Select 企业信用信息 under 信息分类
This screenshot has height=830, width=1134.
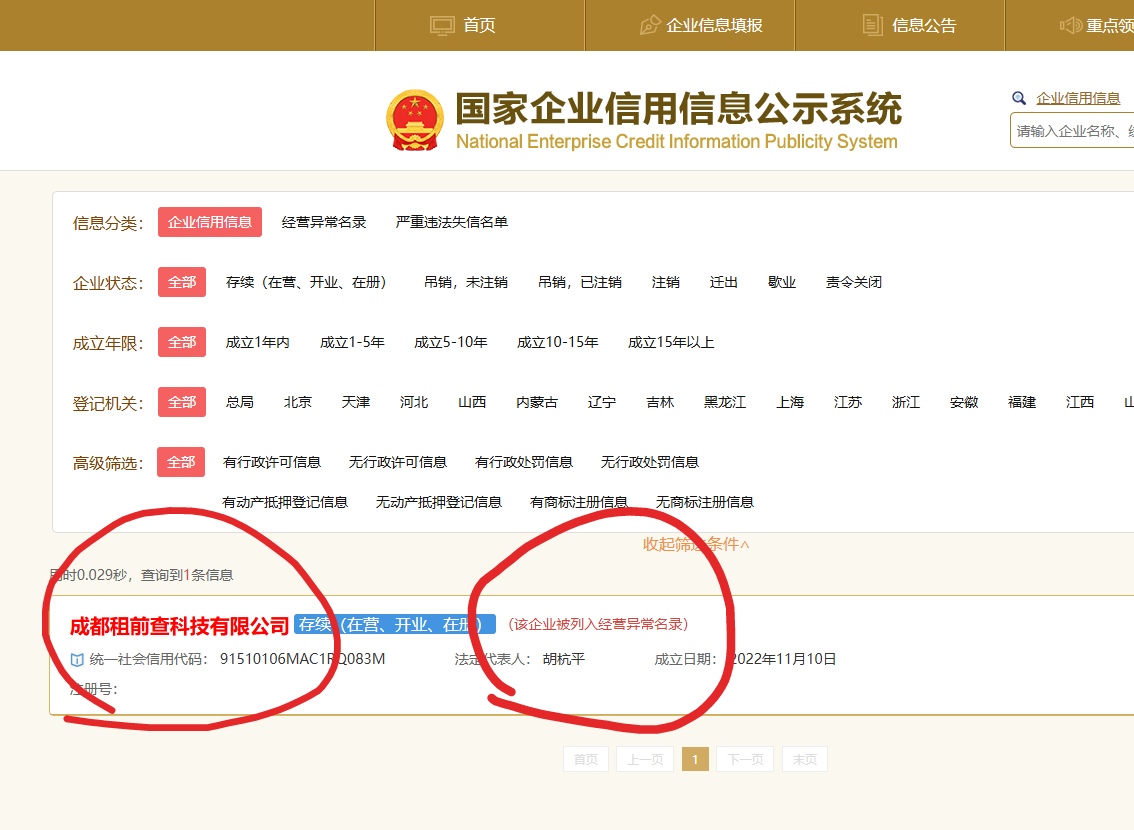[210, 222]
